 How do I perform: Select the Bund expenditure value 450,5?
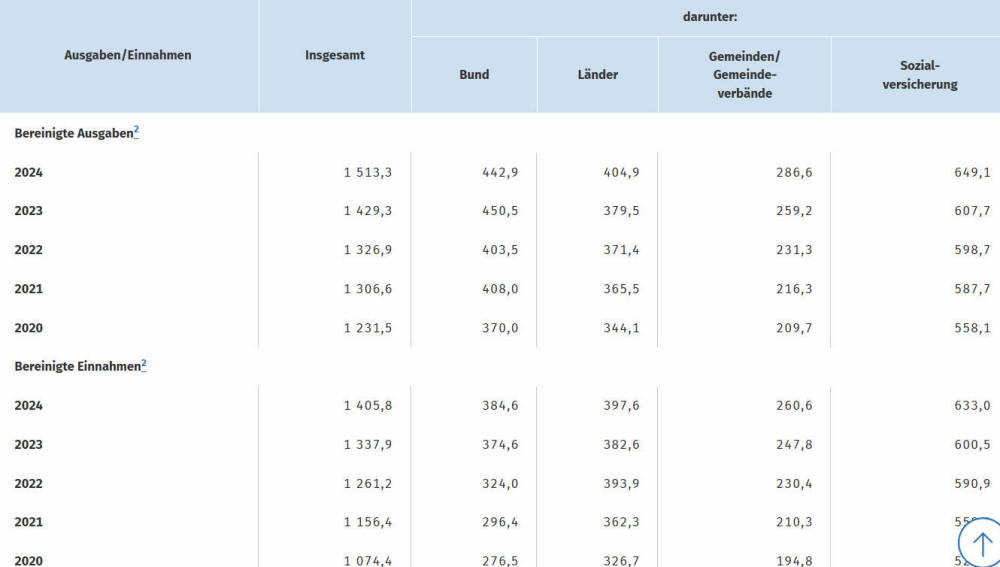pos(500,211)
